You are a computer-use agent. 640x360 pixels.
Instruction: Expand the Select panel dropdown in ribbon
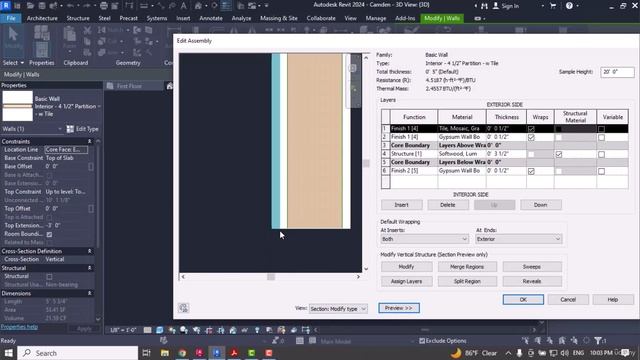tap(22, 63)
